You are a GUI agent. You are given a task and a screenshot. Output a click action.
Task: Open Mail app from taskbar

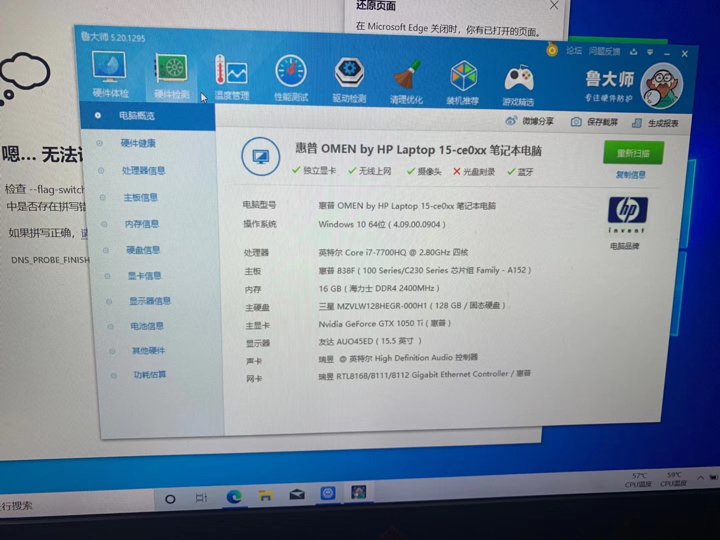(x=297, y=495)
